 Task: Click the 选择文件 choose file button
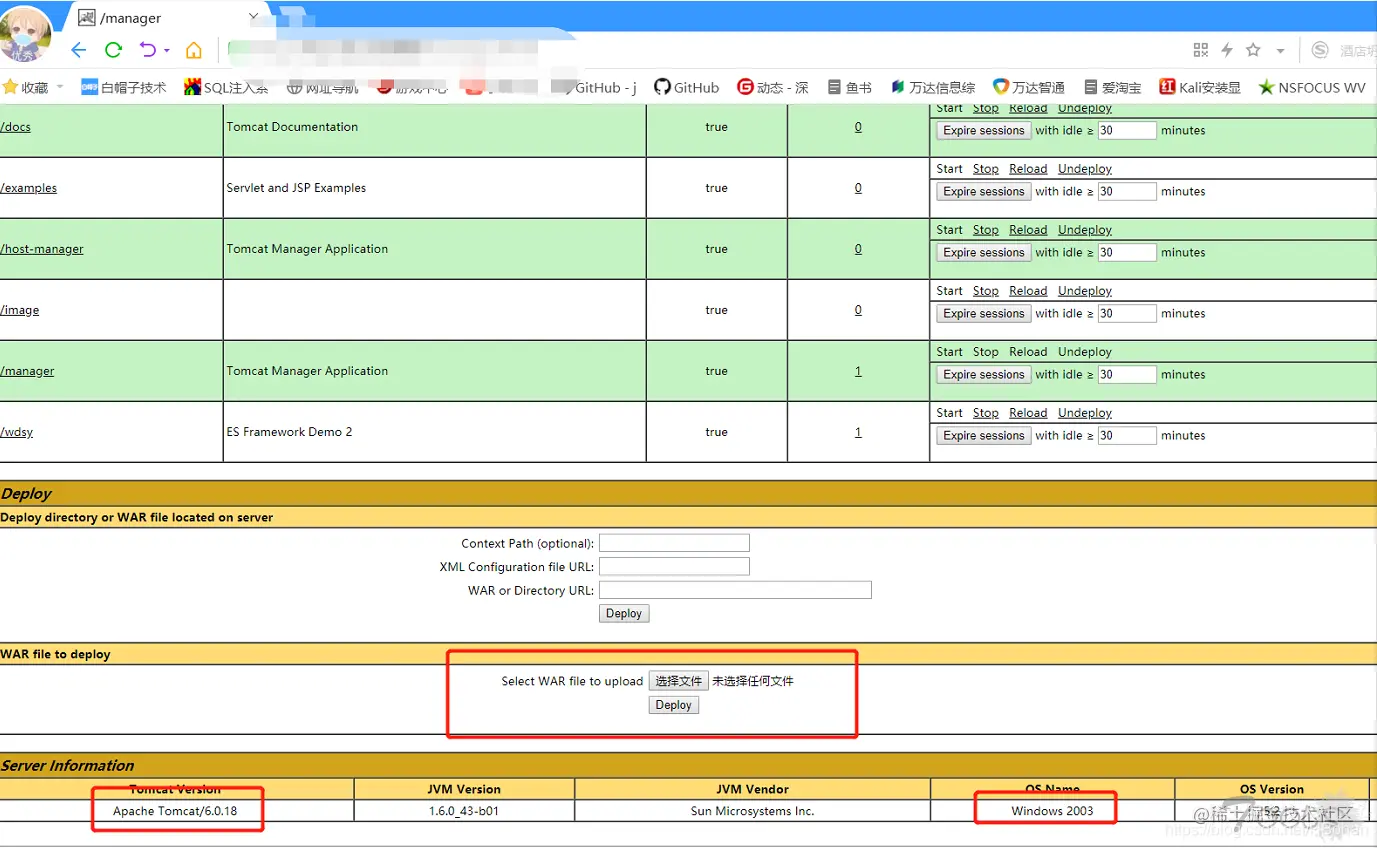click(x=679, y=681)
